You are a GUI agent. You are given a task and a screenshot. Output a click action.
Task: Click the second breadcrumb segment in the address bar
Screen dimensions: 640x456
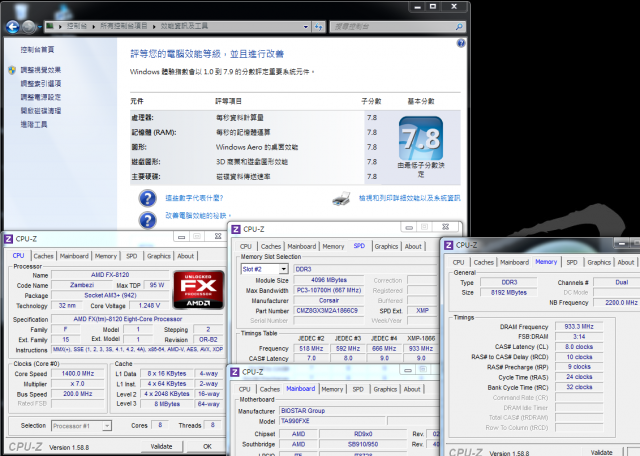[x=124, y=26]
